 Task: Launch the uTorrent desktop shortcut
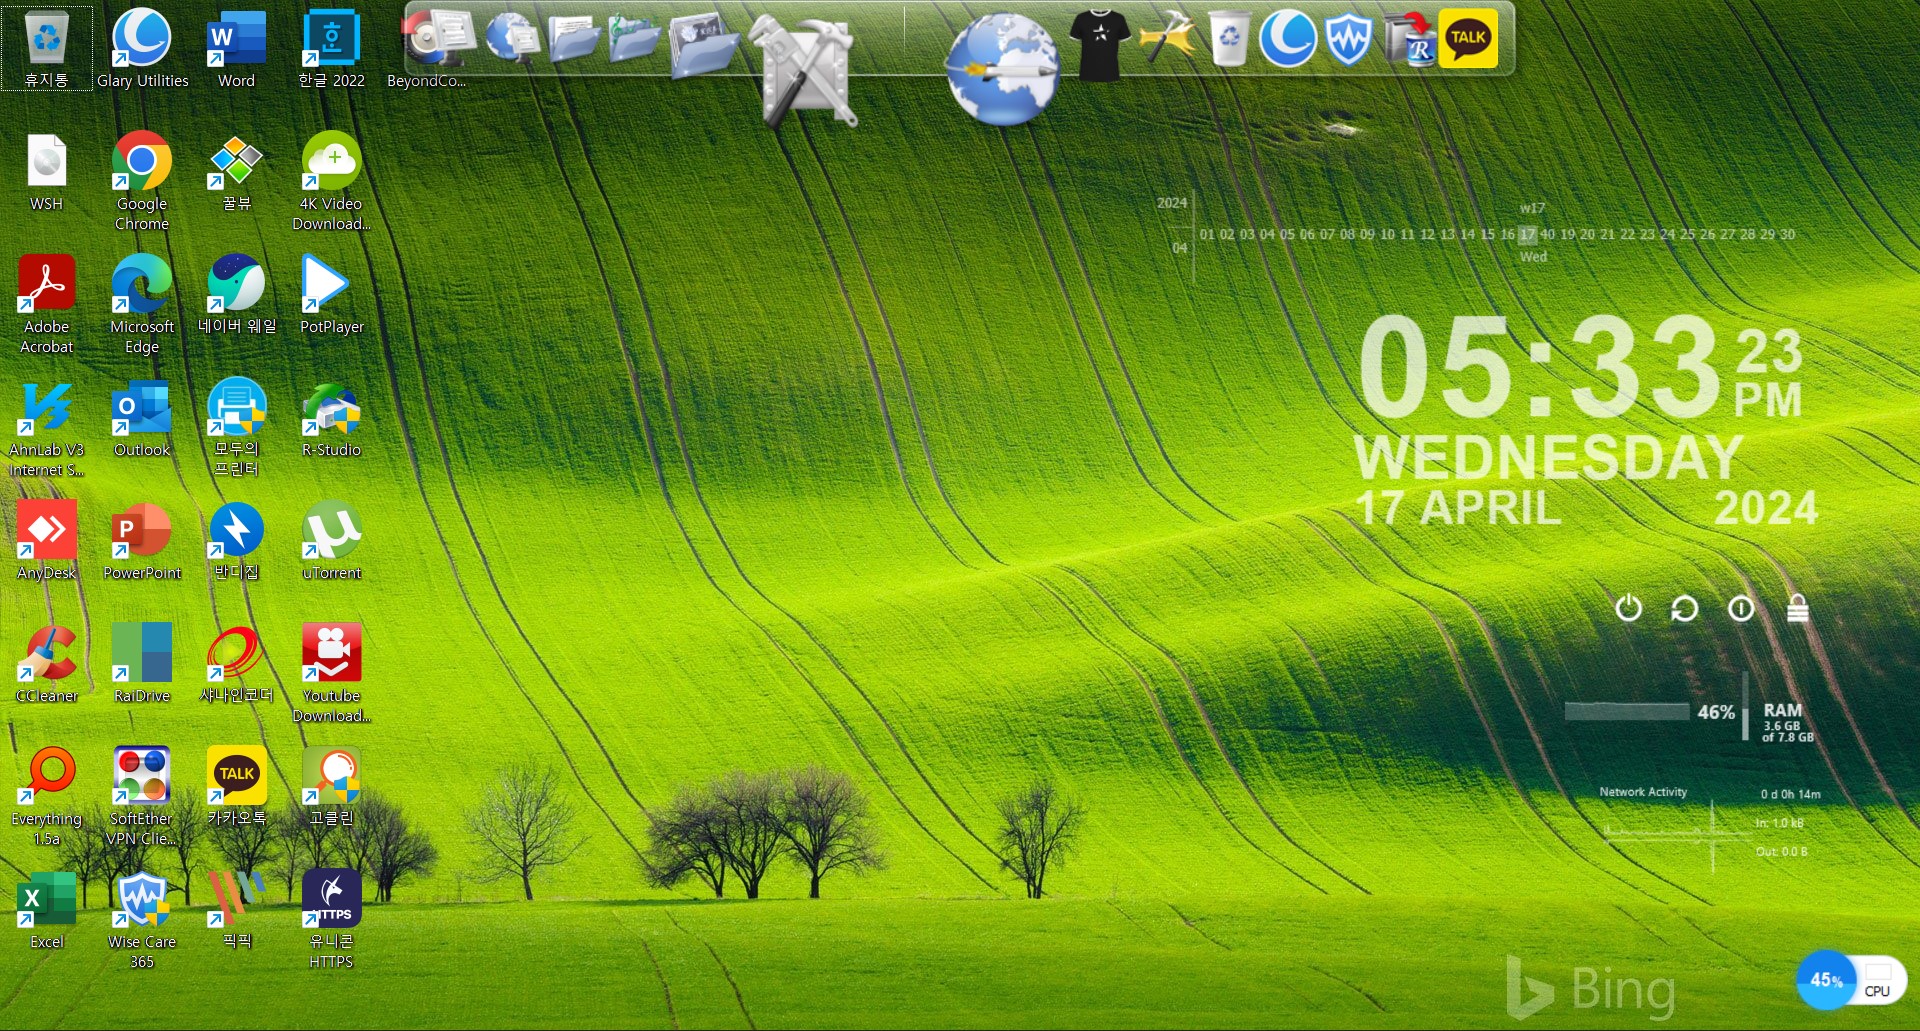pos(331,541)
